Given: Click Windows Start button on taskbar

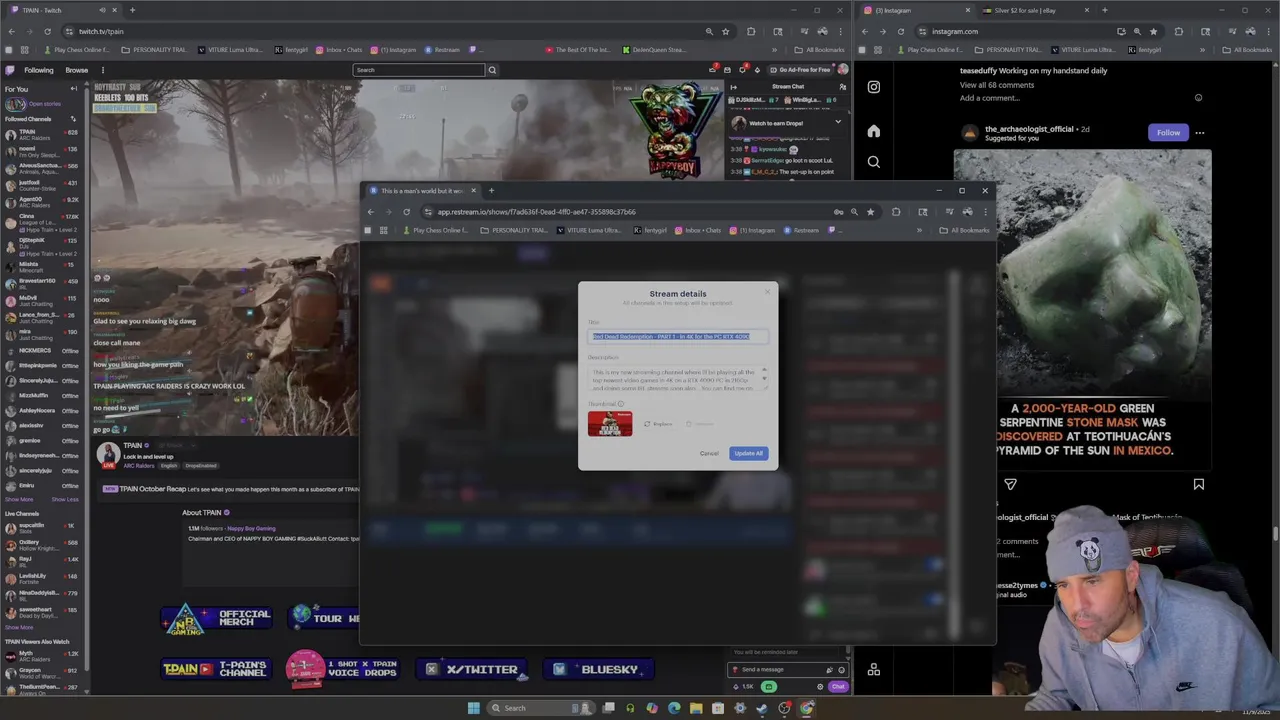Looking at the screenshot, I should (x=473, y=708).
